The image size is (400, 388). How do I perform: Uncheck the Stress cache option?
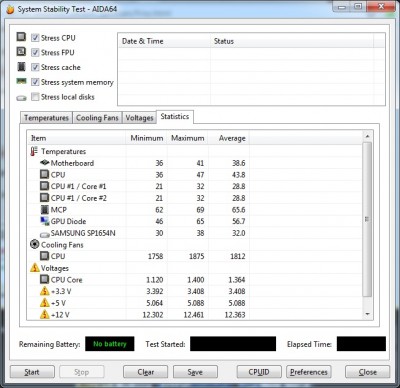click(35, 67)
